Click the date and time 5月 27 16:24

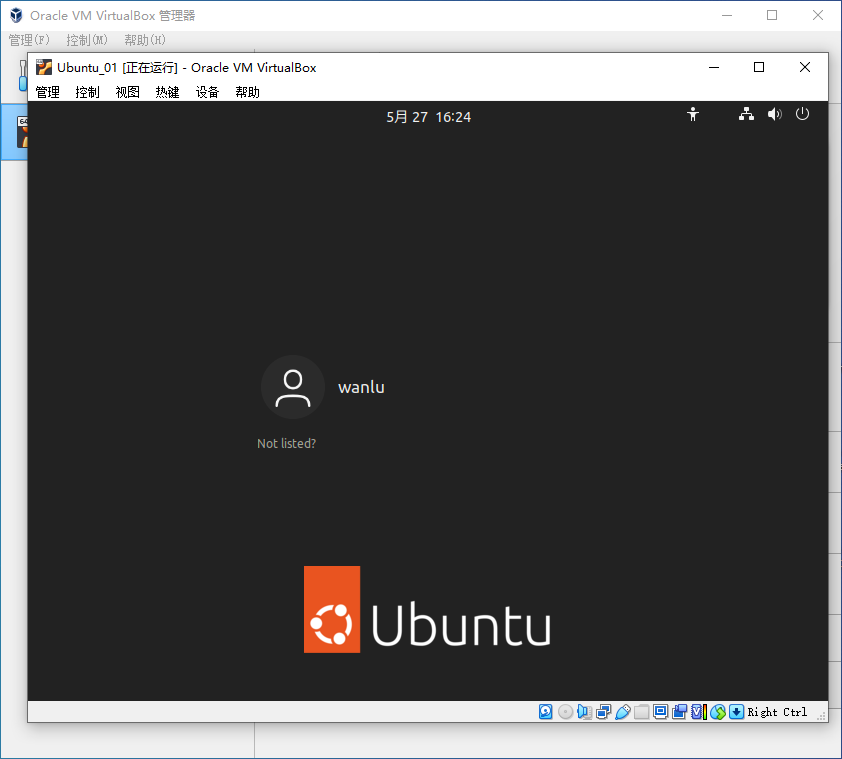coord(429,117)
